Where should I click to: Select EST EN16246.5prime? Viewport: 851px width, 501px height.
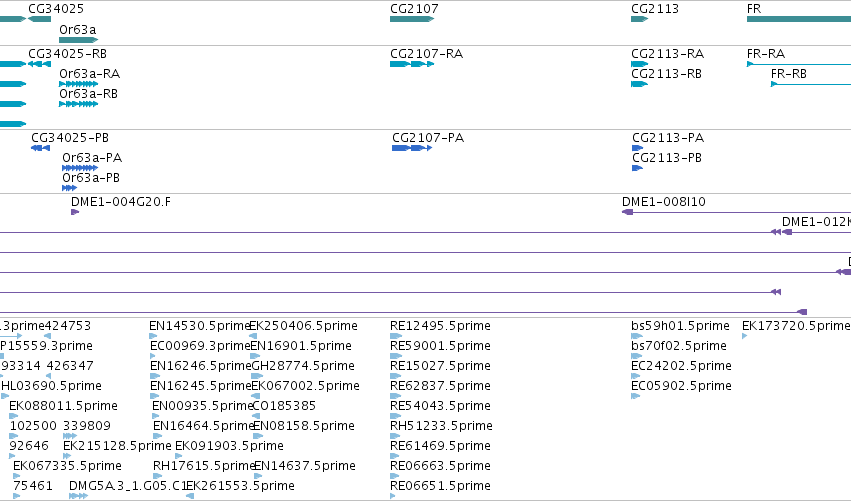pos(200,366)
